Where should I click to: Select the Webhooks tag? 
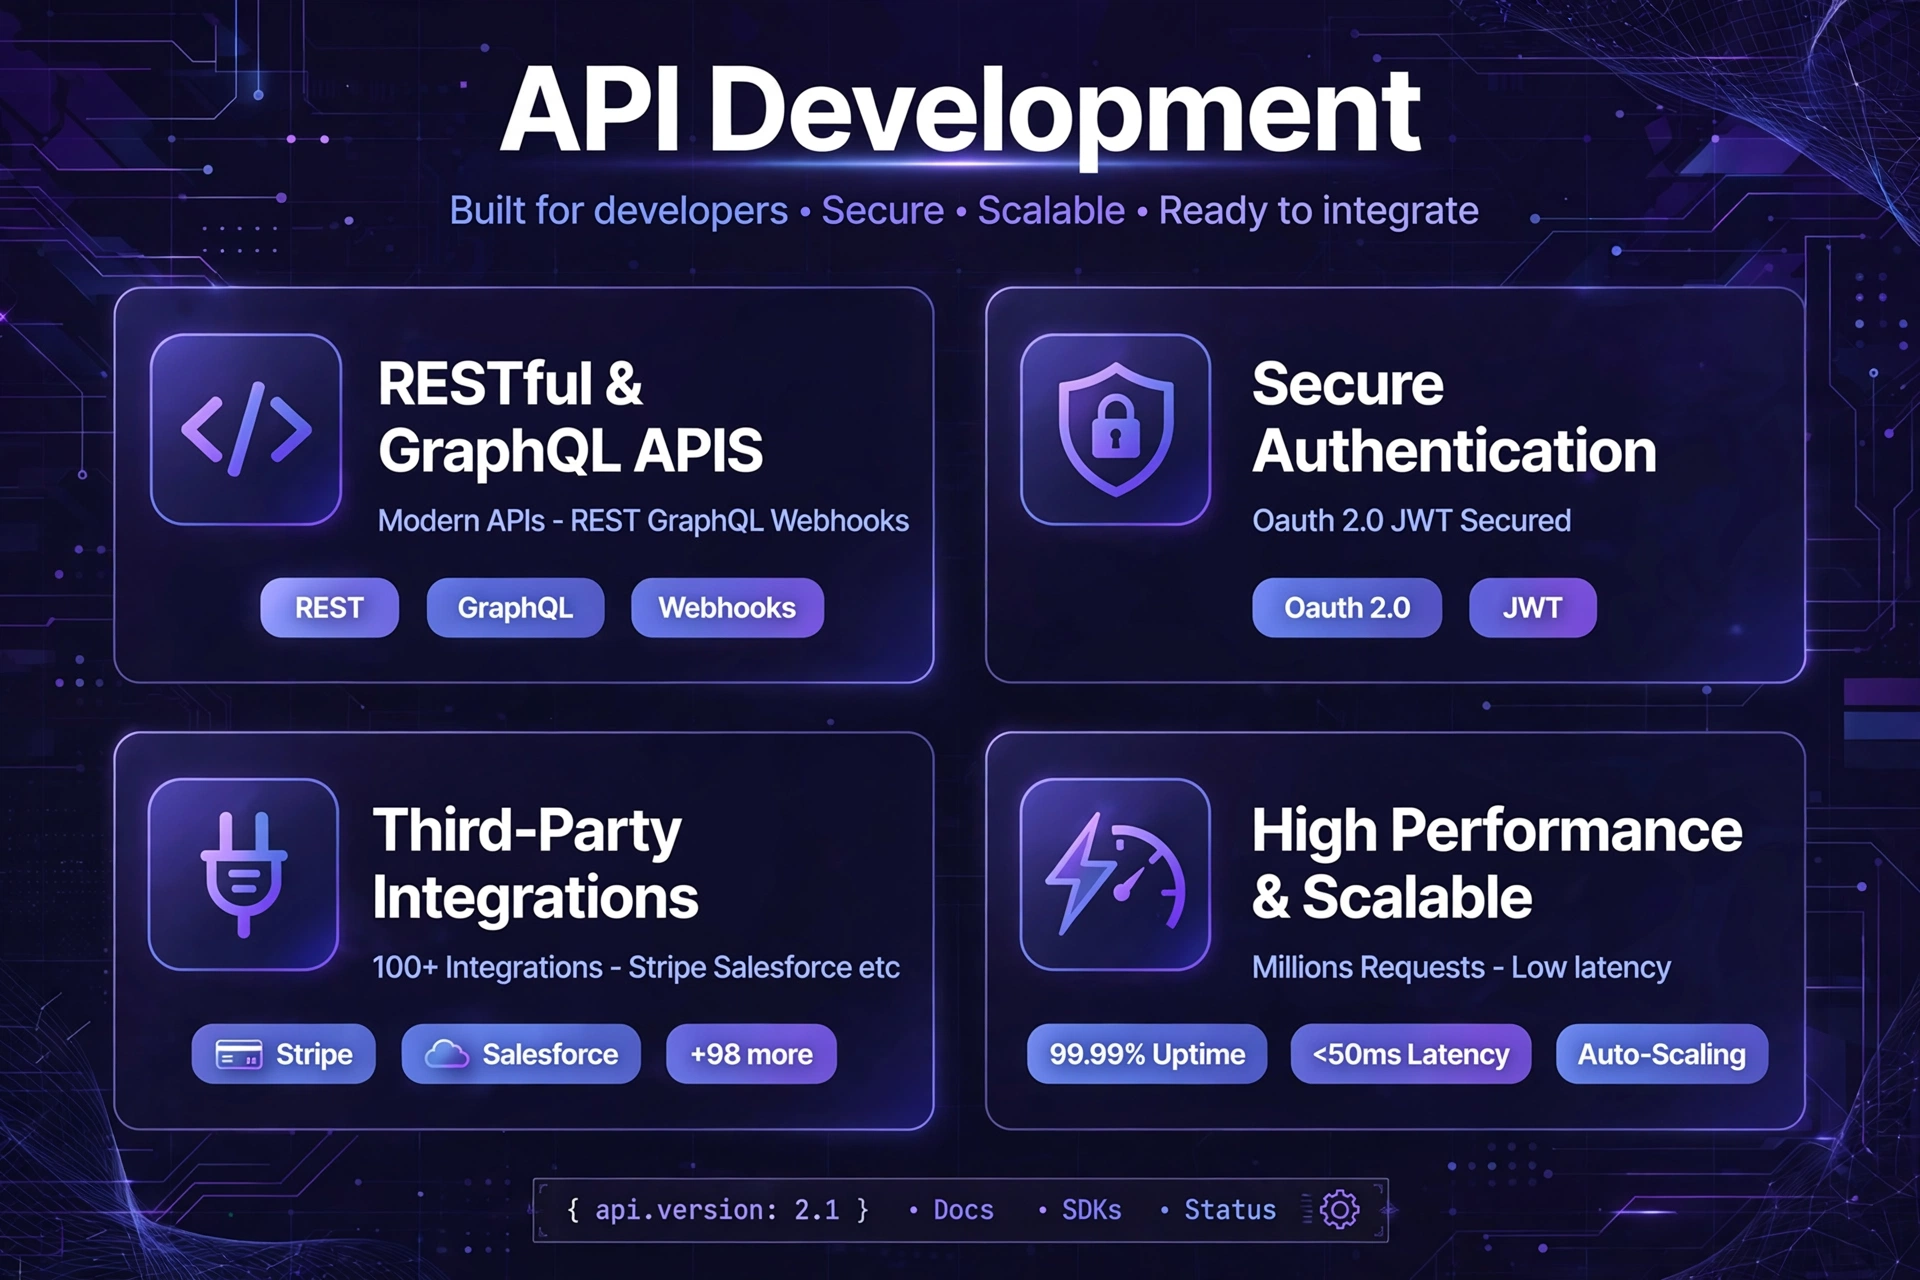727,607
